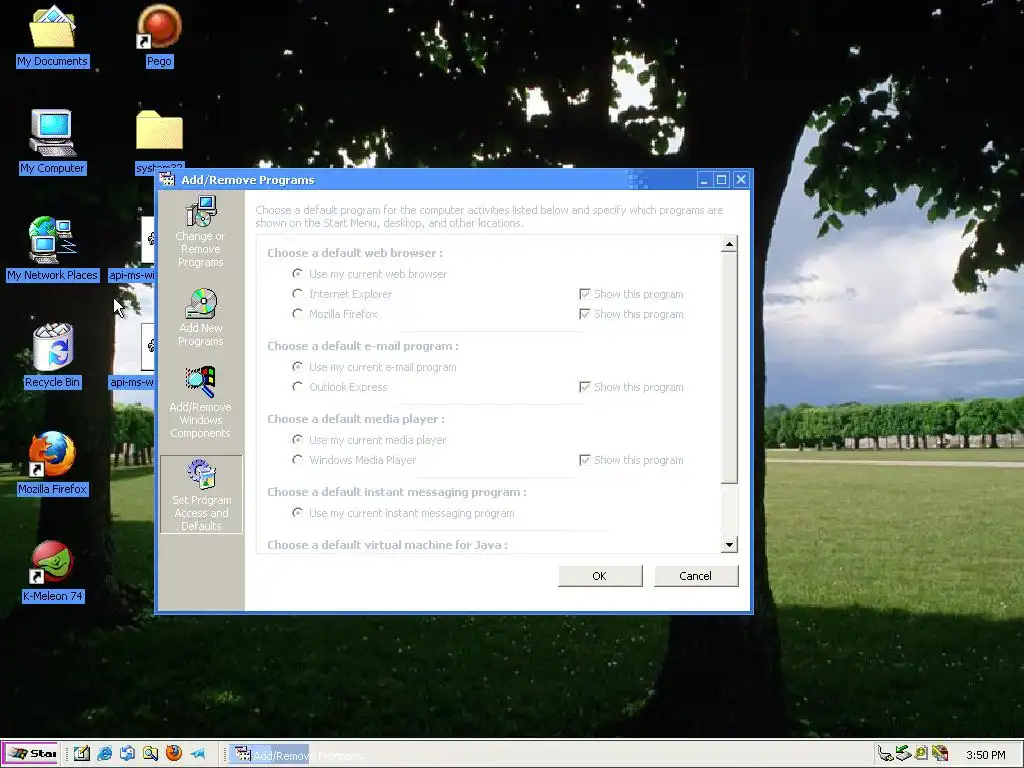Screen dimensions: 1024x768
Task: Select the Mozilla Firefox desktop shortcut
Action: click(x=52, y=464)
